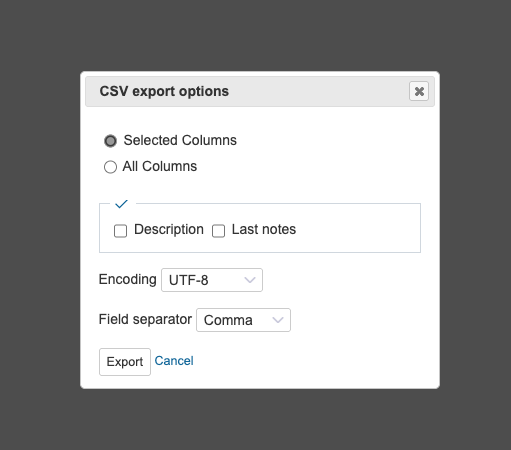Expand the chevron arrow in Comma select

pos(278,320)
